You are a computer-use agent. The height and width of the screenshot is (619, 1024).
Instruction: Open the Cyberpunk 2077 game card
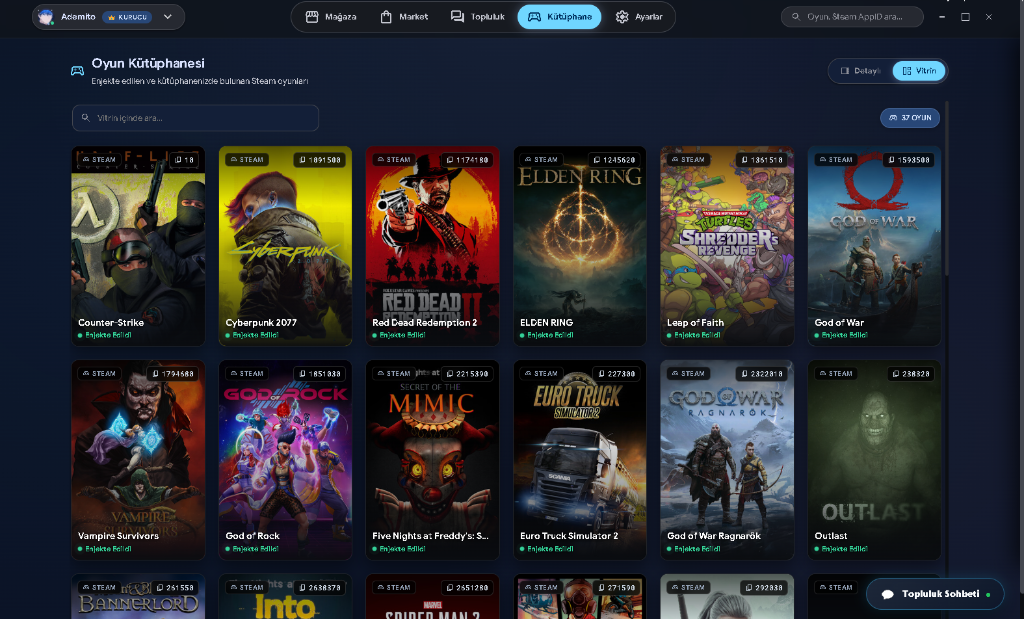[285, 246]
